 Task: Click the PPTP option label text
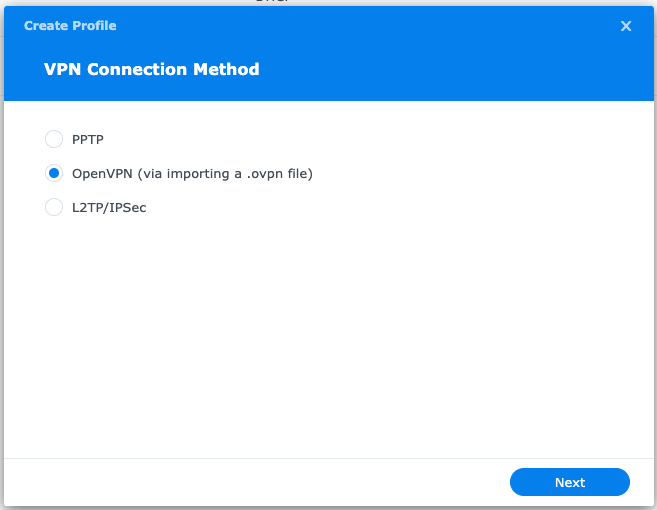tap(87, 139)
